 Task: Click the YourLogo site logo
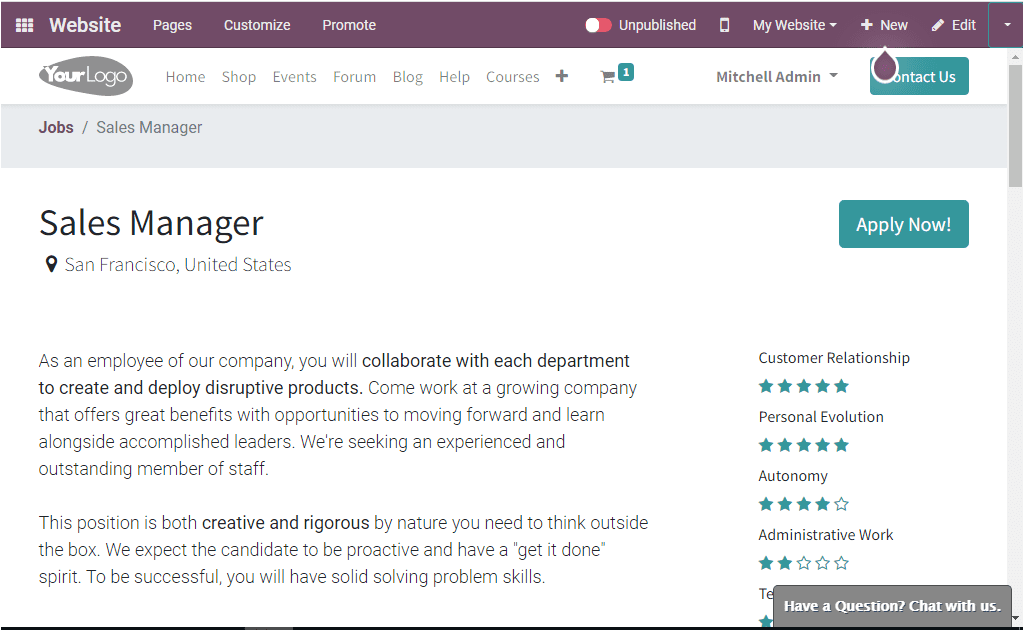tap(86, 76)
